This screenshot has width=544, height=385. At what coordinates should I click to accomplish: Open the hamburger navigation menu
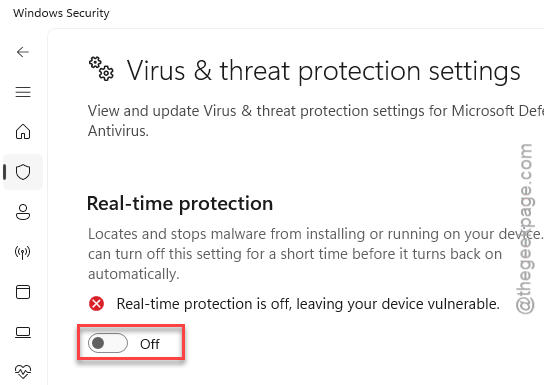click(x=23, y=92)
